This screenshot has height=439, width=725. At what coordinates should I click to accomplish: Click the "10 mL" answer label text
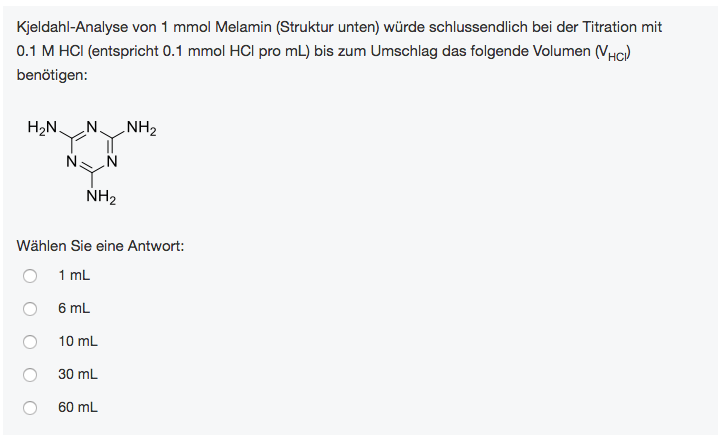pyautogui.click(x=78, y=341)
